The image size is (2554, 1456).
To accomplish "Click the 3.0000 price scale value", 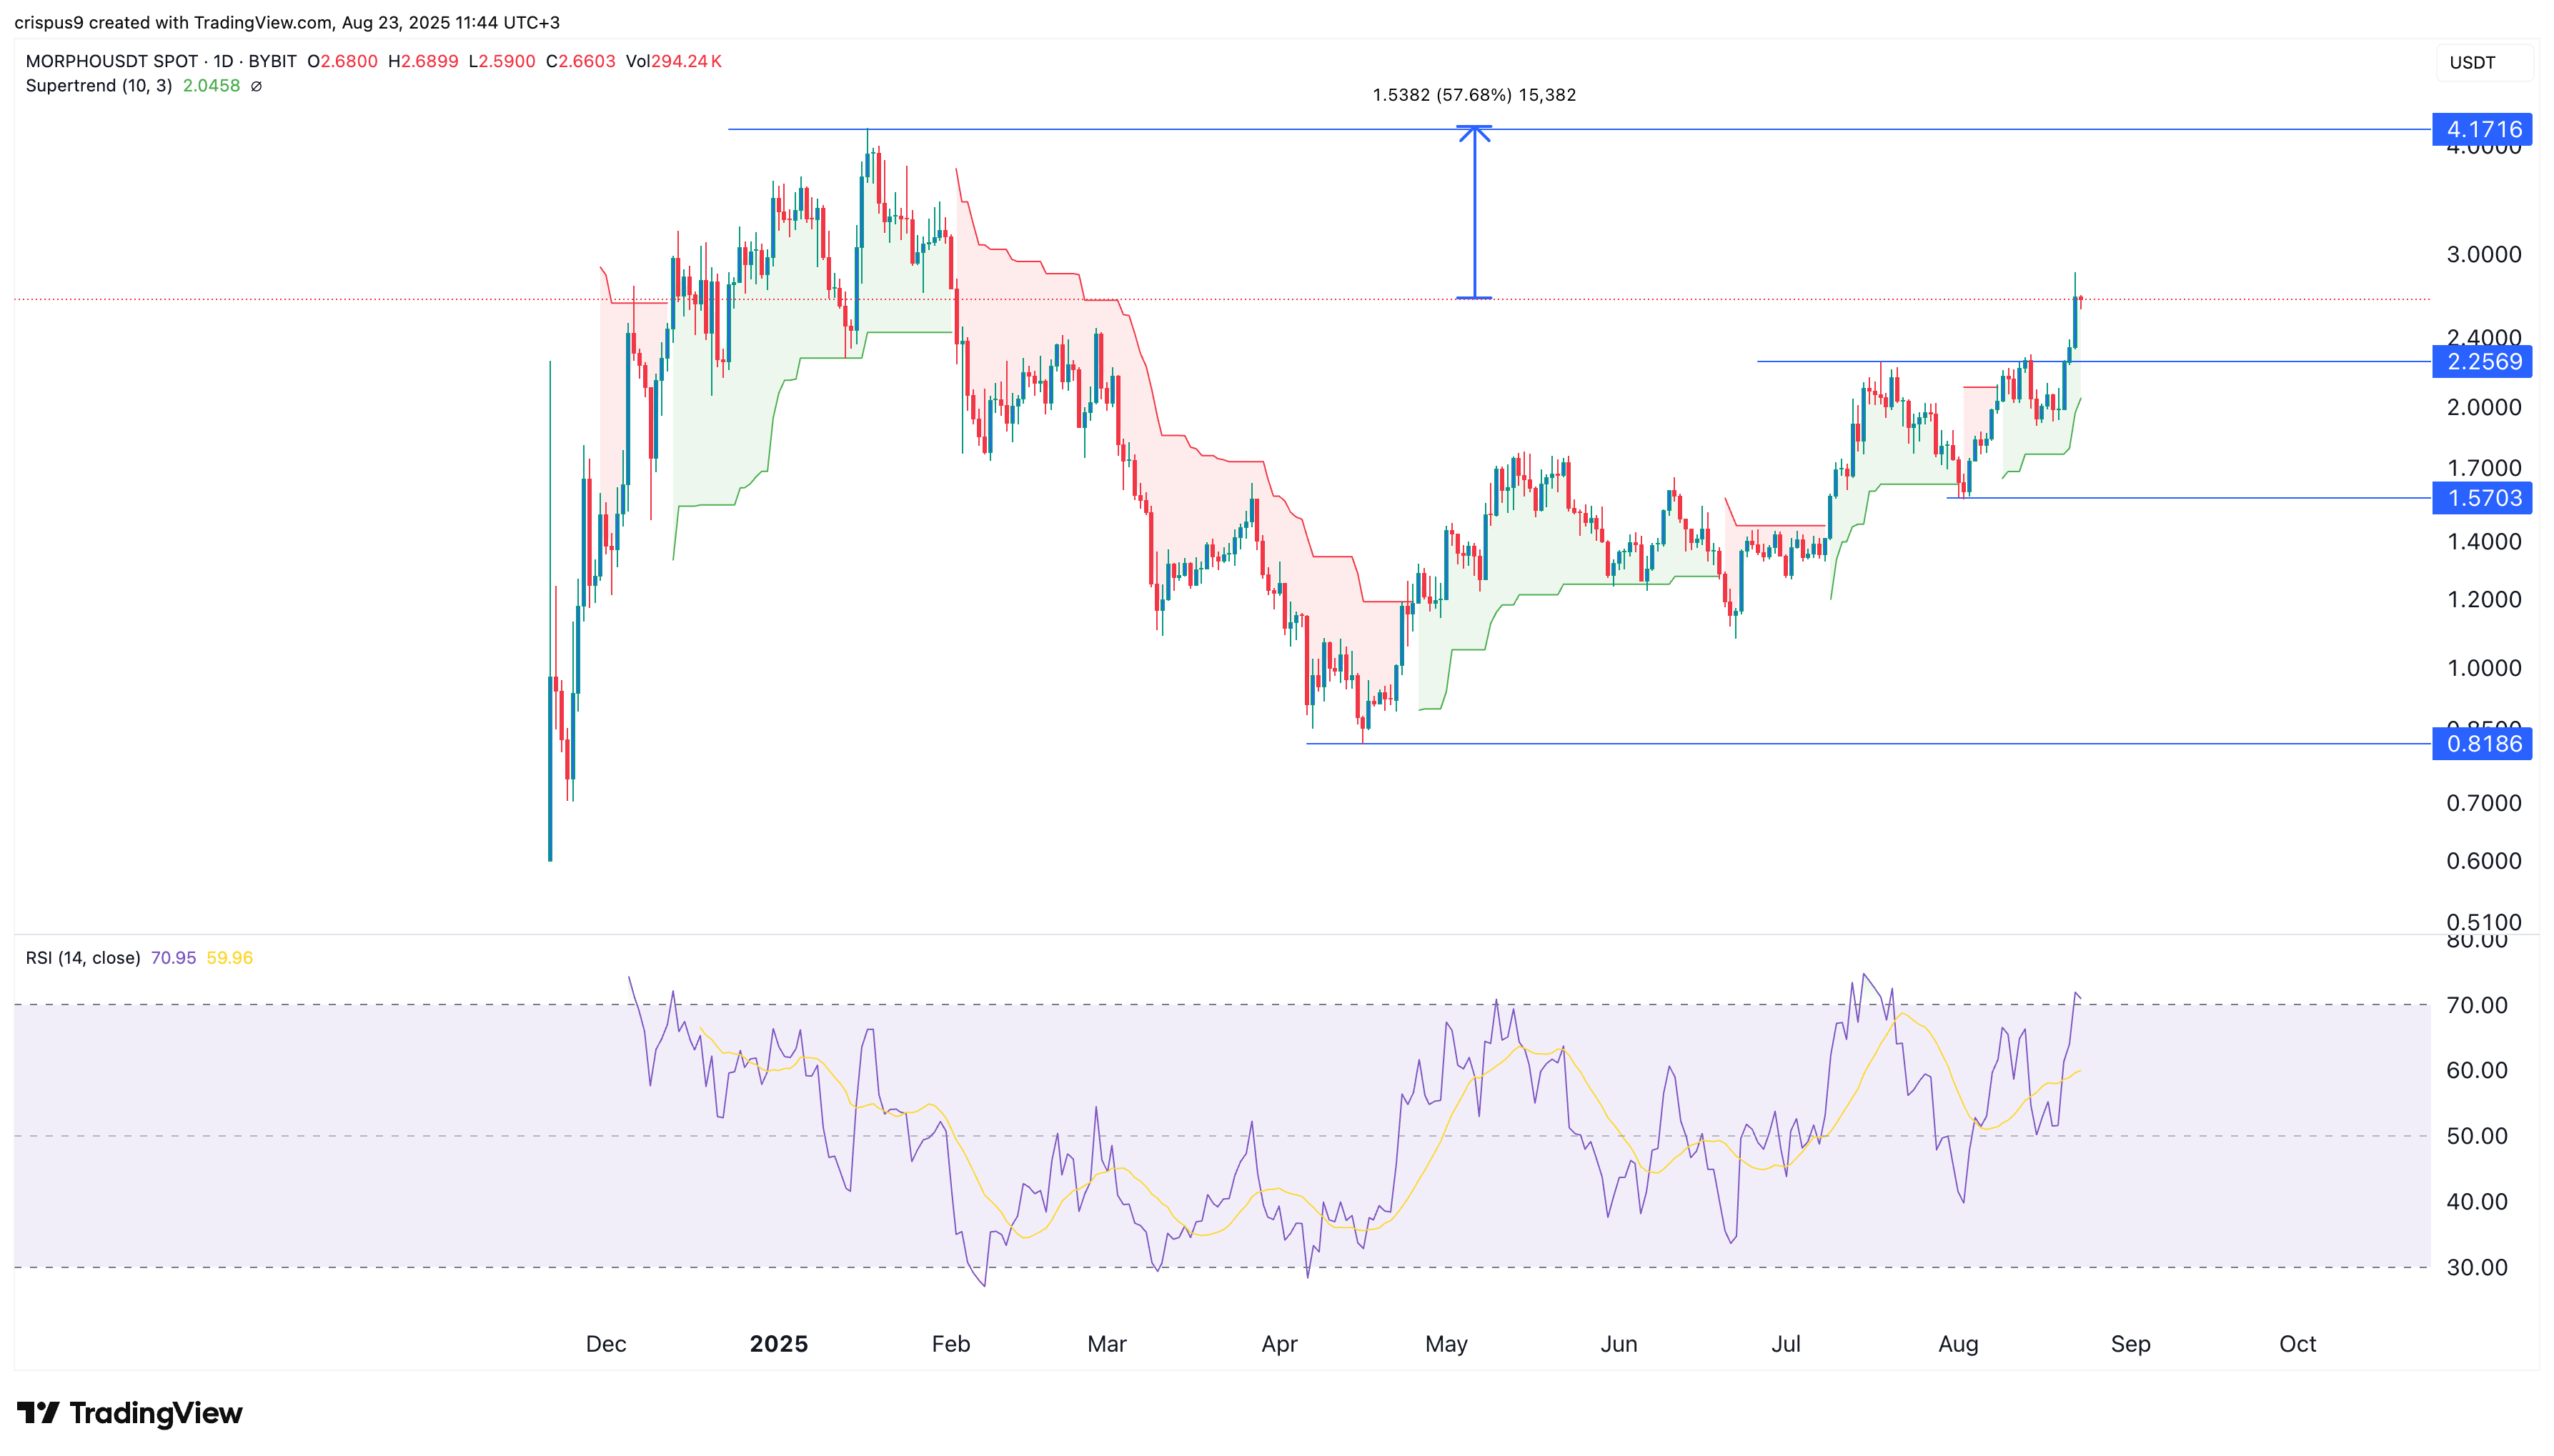I will point(2483,254).
